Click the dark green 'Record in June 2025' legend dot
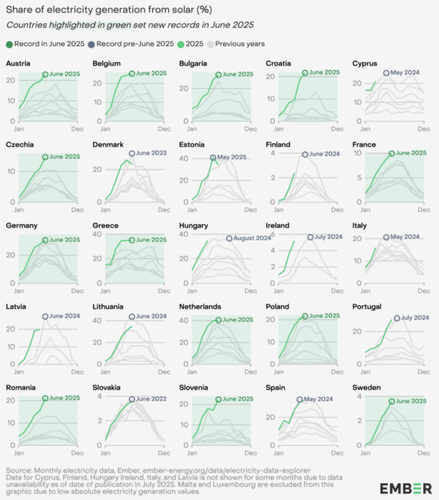This screenshot has height=500, width=439. (x=9, y=44)
